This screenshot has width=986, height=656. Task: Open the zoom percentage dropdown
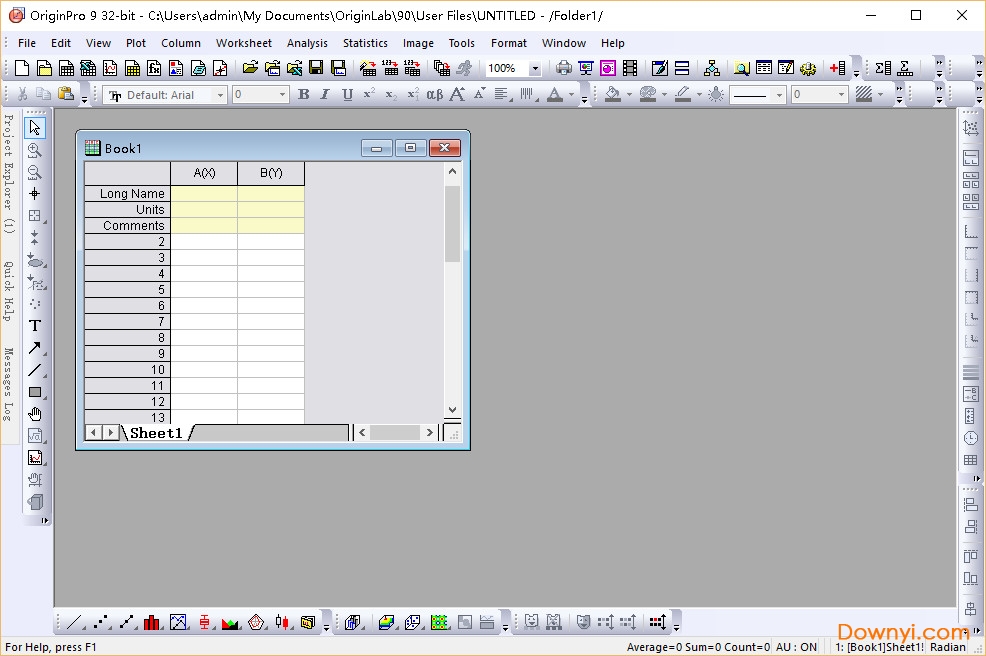coord(535,69)
